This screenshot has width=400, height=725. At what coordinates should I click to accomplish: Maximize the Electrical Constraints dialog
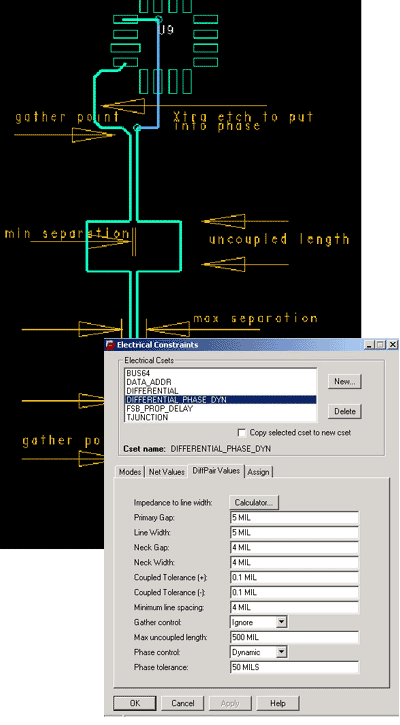(380, 345)
